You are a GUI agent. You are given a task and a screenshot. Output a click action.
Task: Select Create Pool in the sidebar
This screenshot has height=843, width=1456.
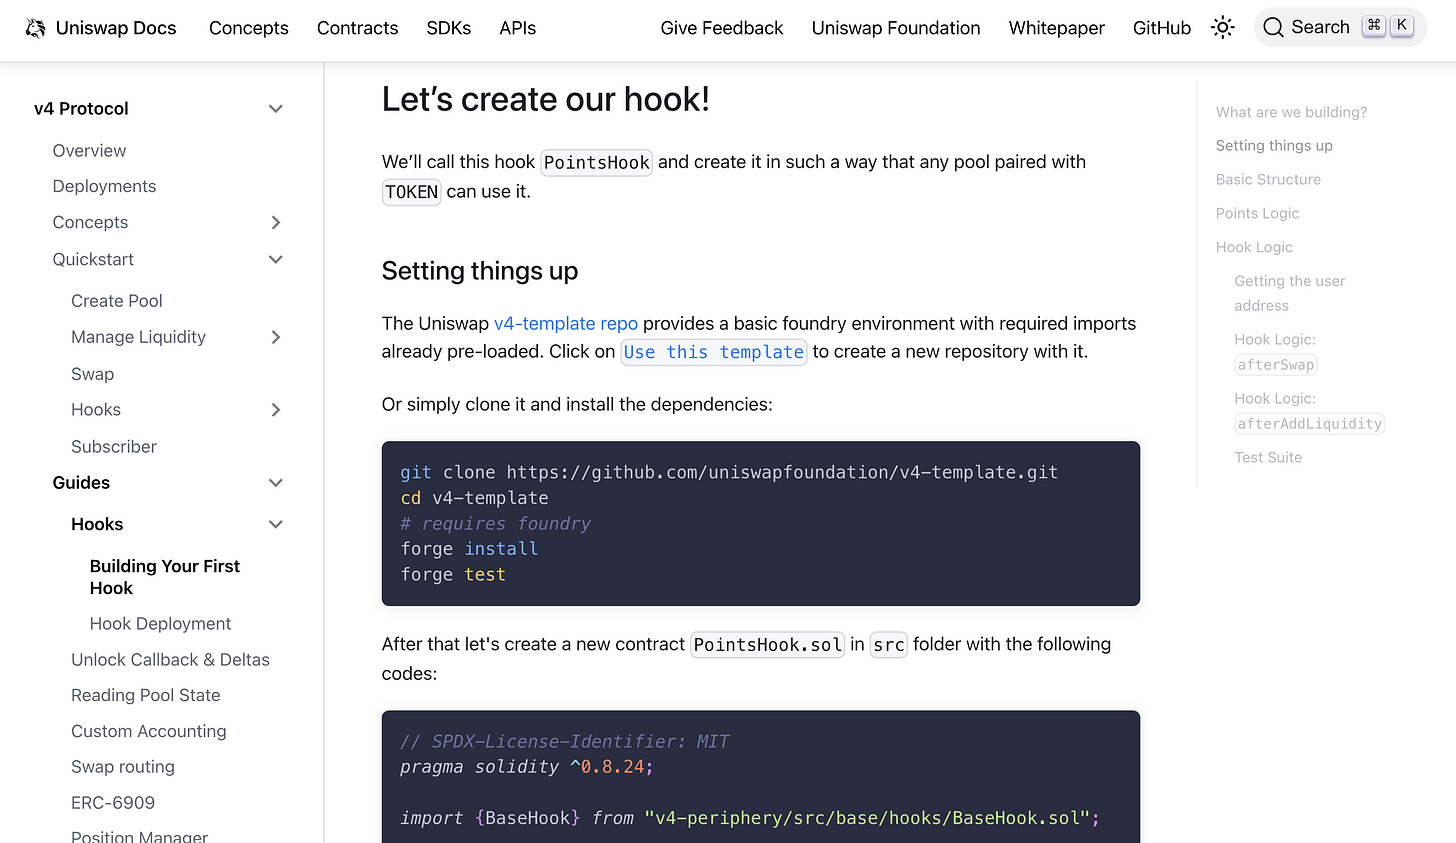coord(116,301)
